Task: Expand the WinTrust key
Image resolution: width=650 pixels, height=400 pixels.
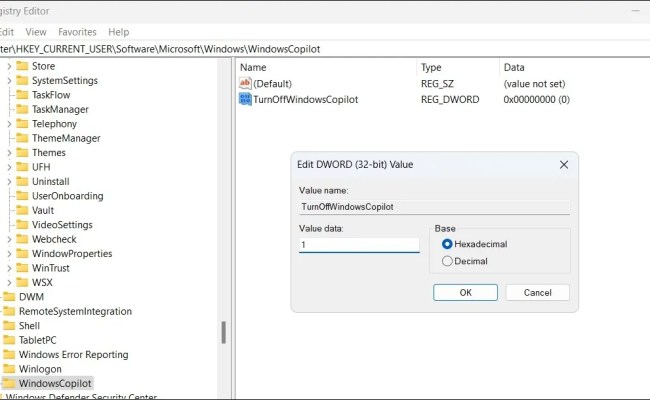Action: (9, 268)
